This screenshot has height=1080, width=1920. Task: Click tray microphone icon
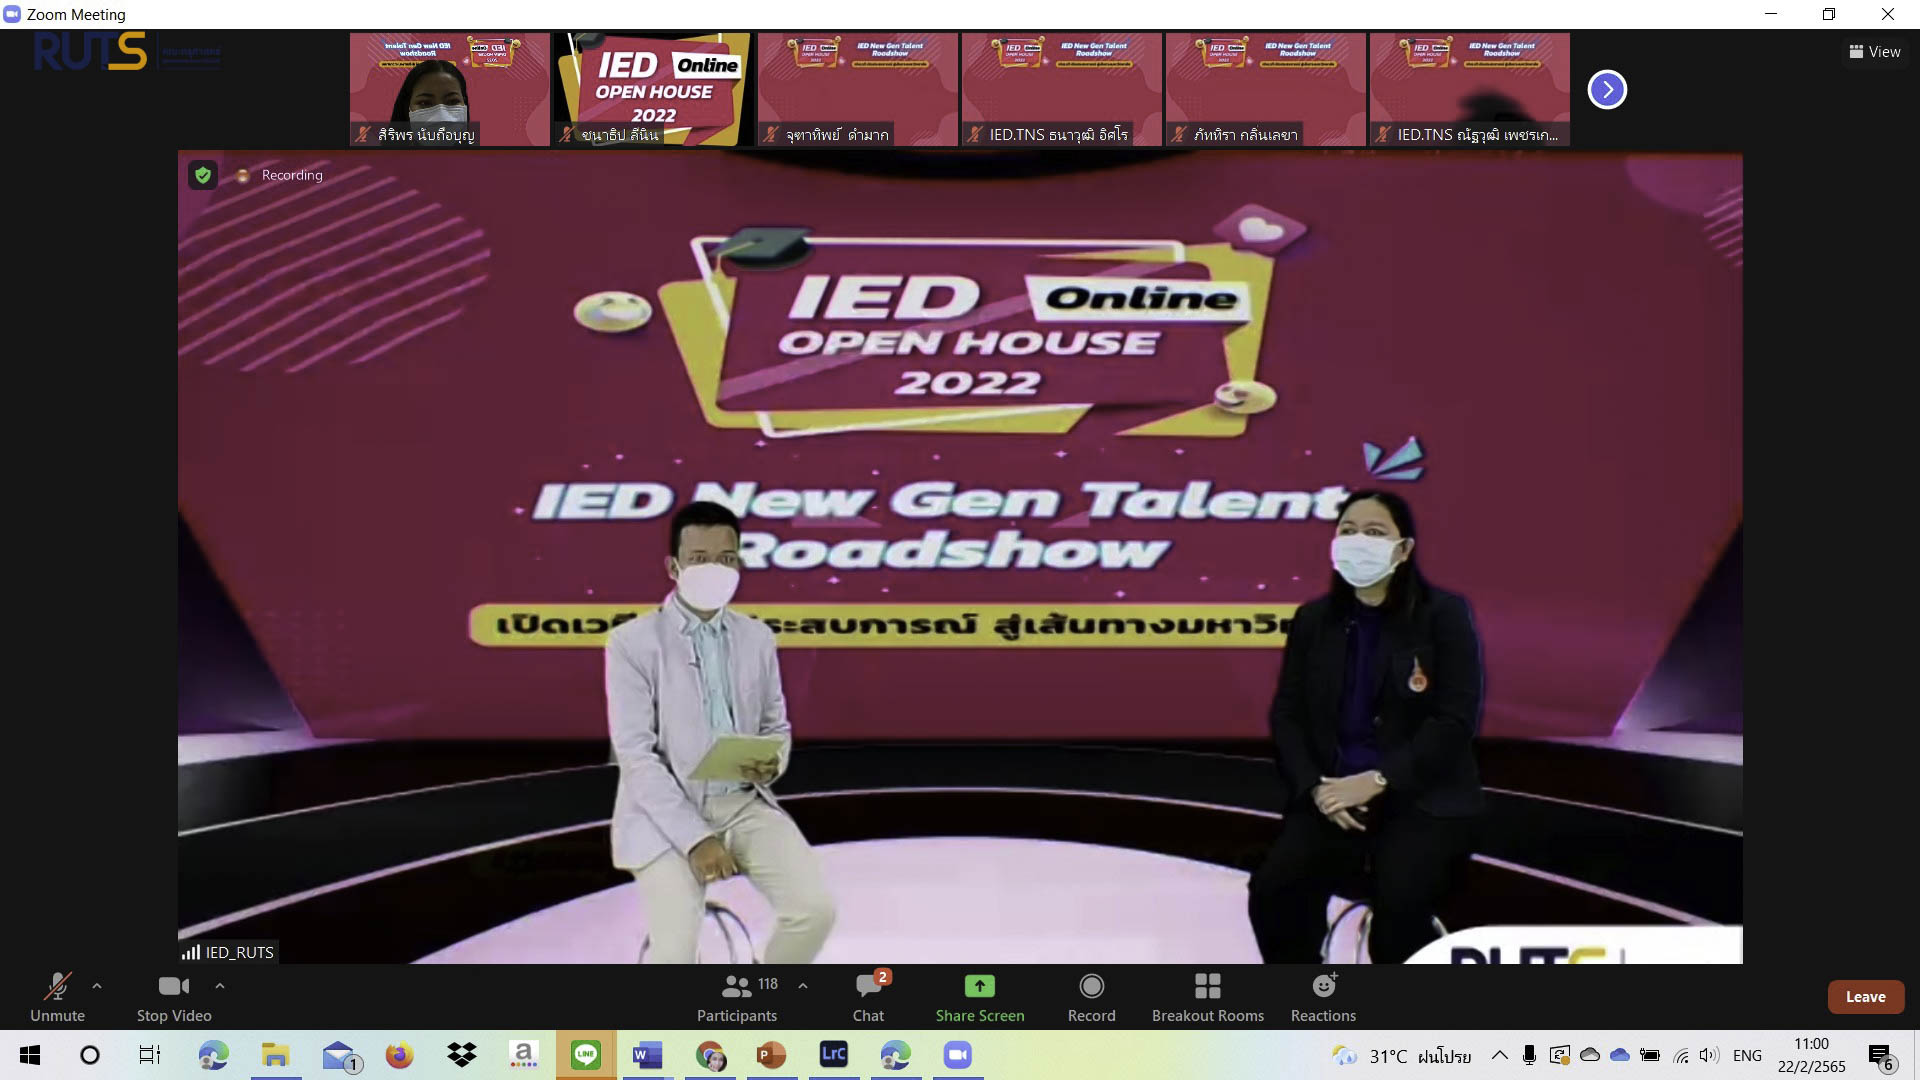tap(1529, 1055)
